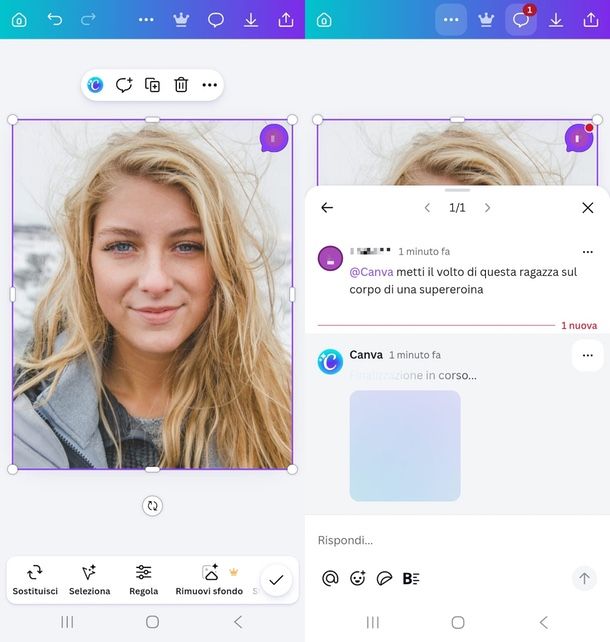Open text formatting options for reply

pyautogui.click(x=411, y=579)
